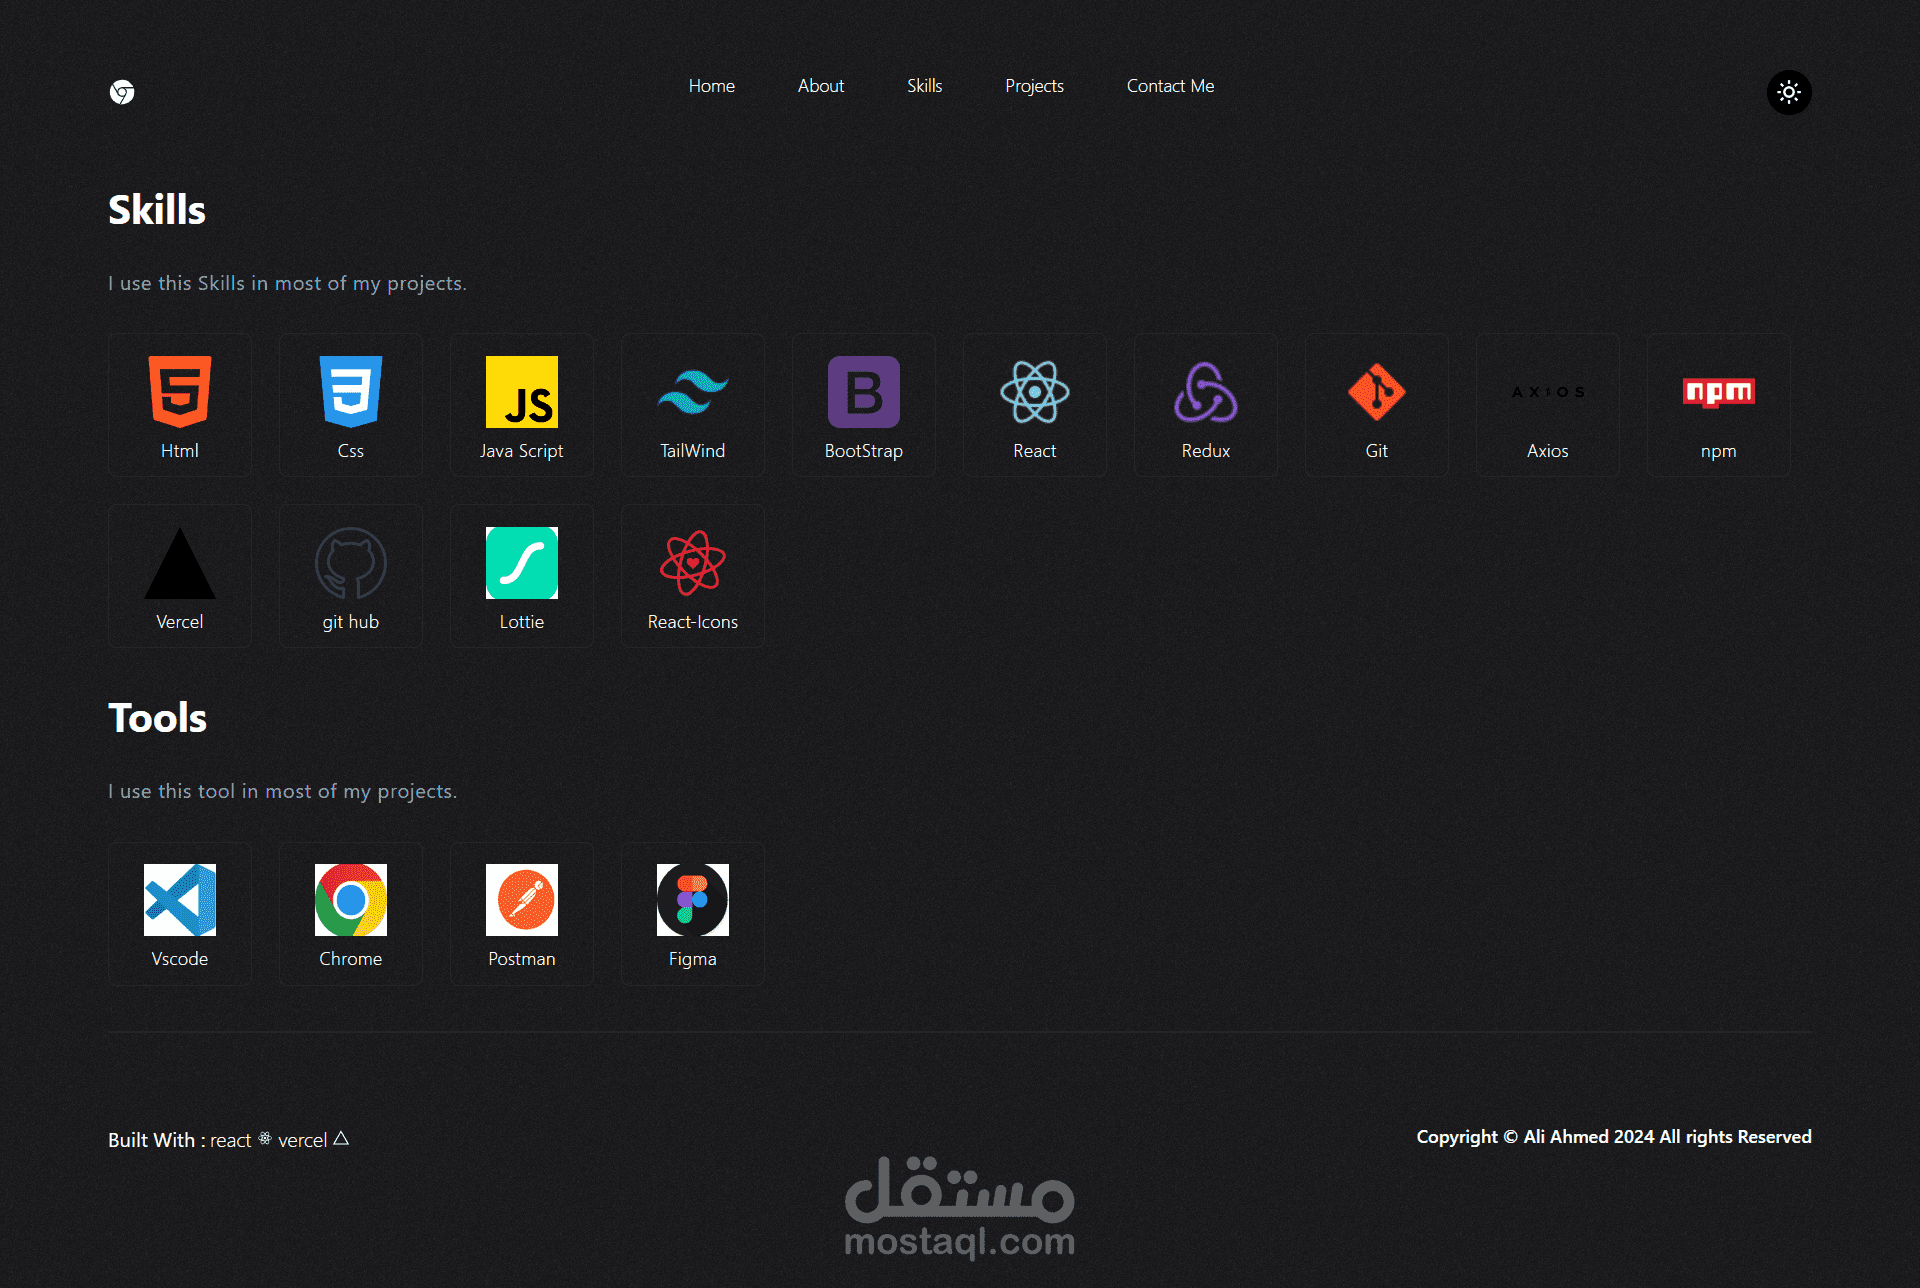Click the Postman tool icon
Image resolution: width=1920 pixels, height=1288 pixels.
522,899
